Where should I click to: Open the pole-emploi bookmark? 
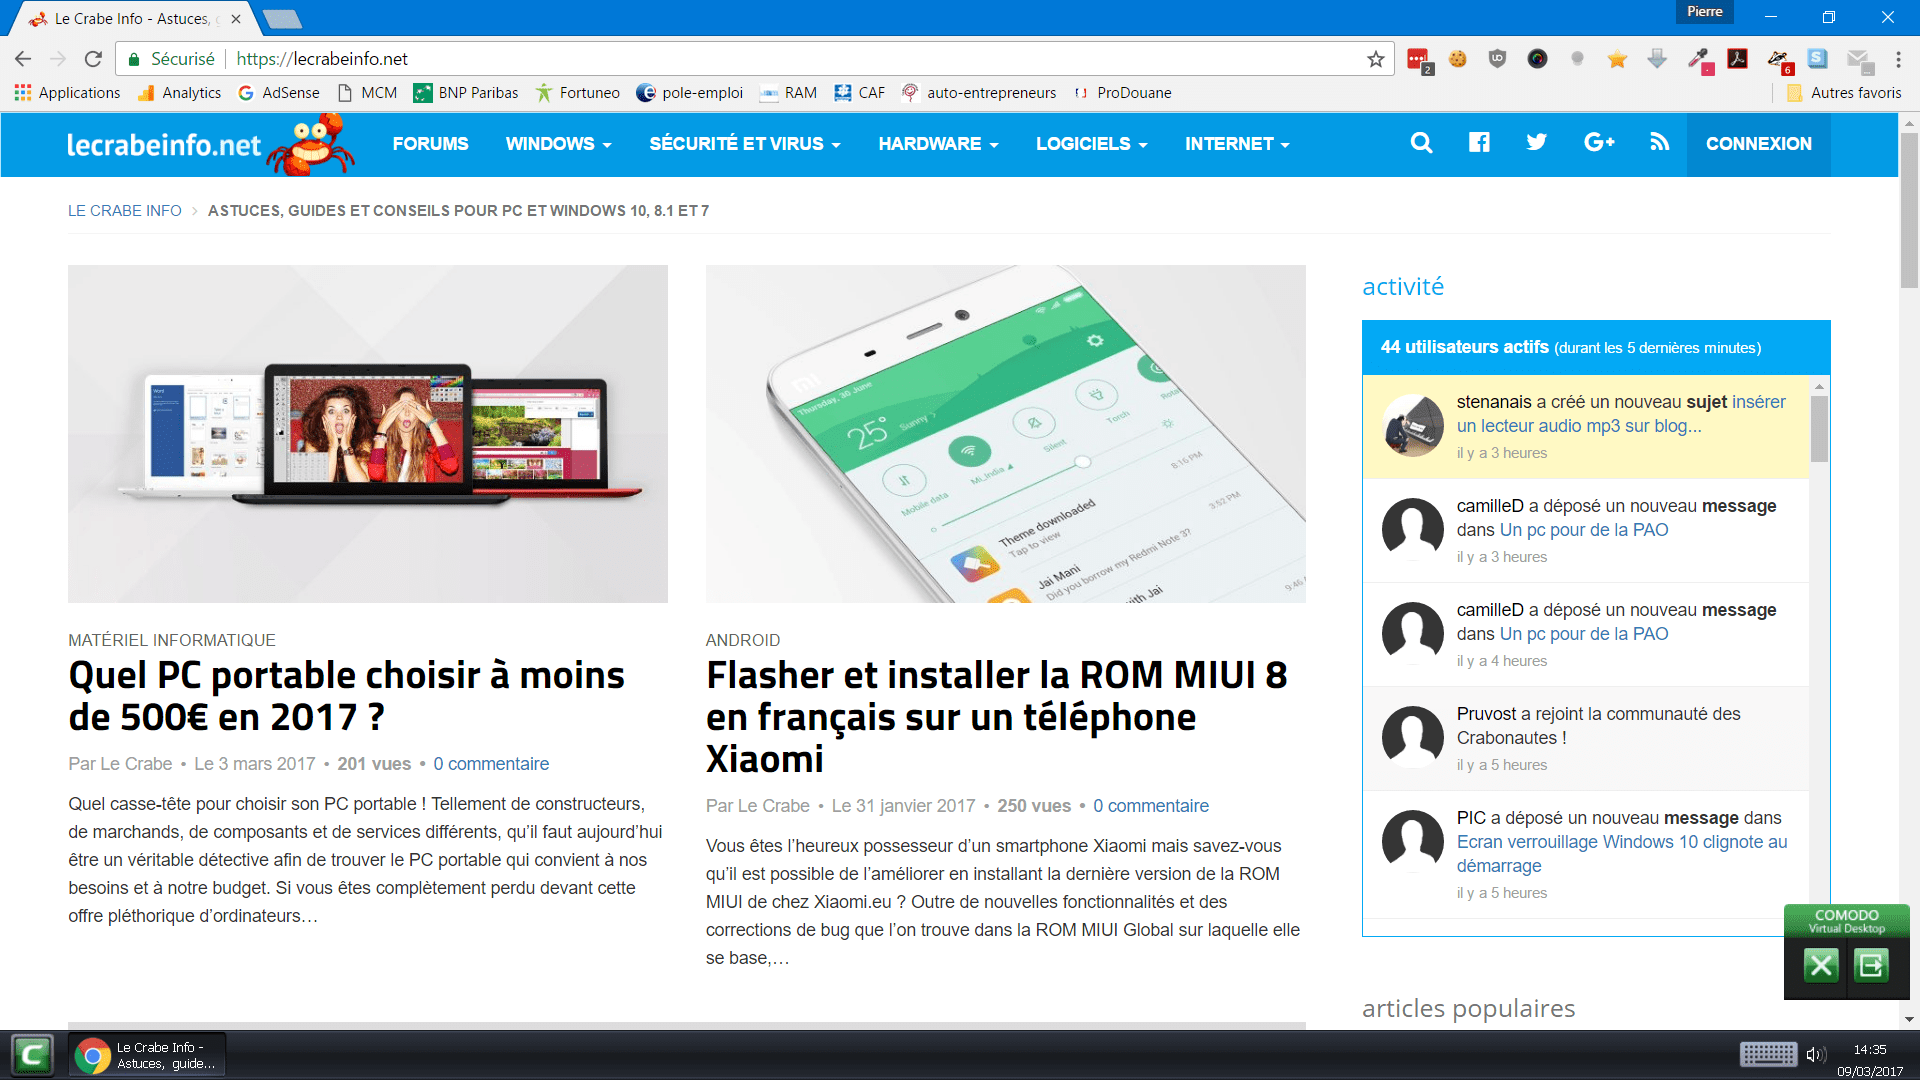click(x=690, y=93)
